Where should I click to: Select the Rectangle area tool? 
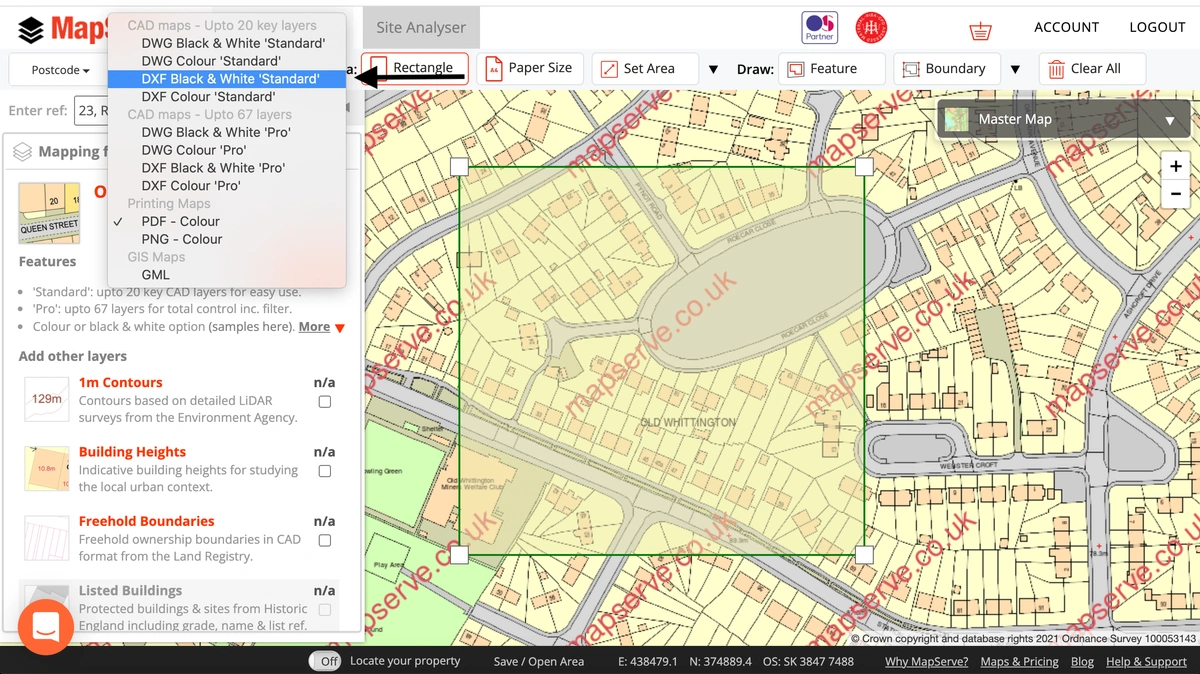click(x=415, y=68)
